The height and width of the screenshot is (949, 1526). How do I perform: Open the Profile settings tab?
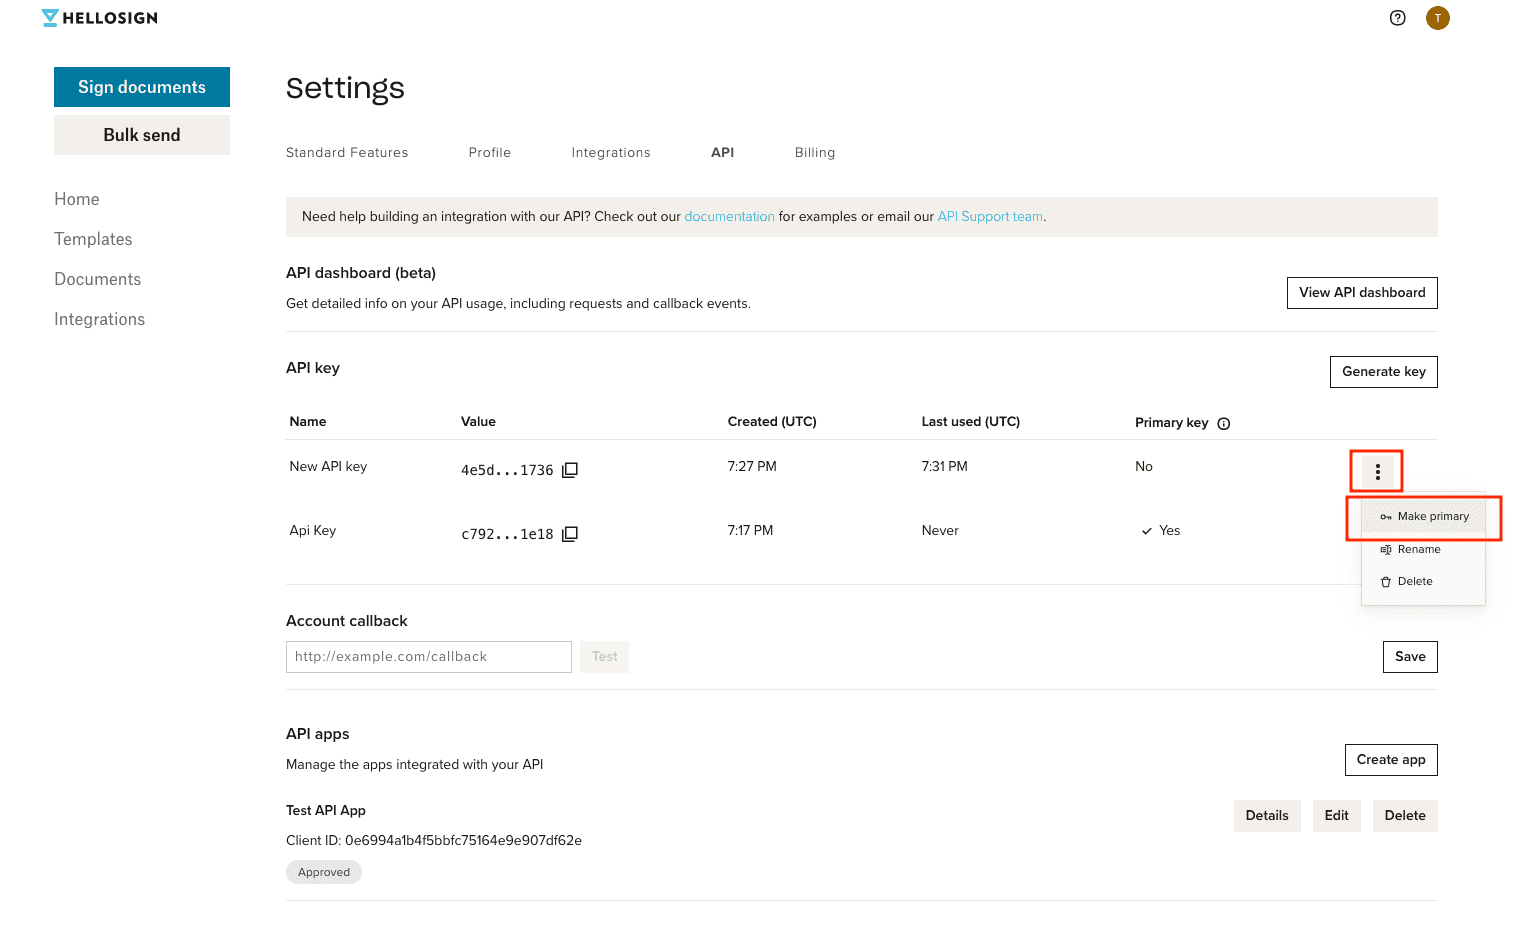[489, 152]
